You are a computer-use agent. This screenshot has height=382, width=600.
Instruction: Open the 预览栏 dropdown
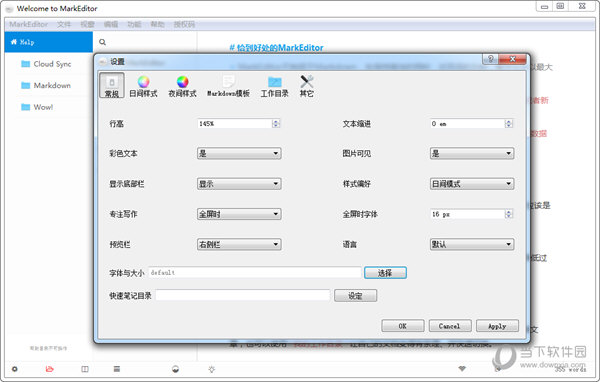click(239, 244)
